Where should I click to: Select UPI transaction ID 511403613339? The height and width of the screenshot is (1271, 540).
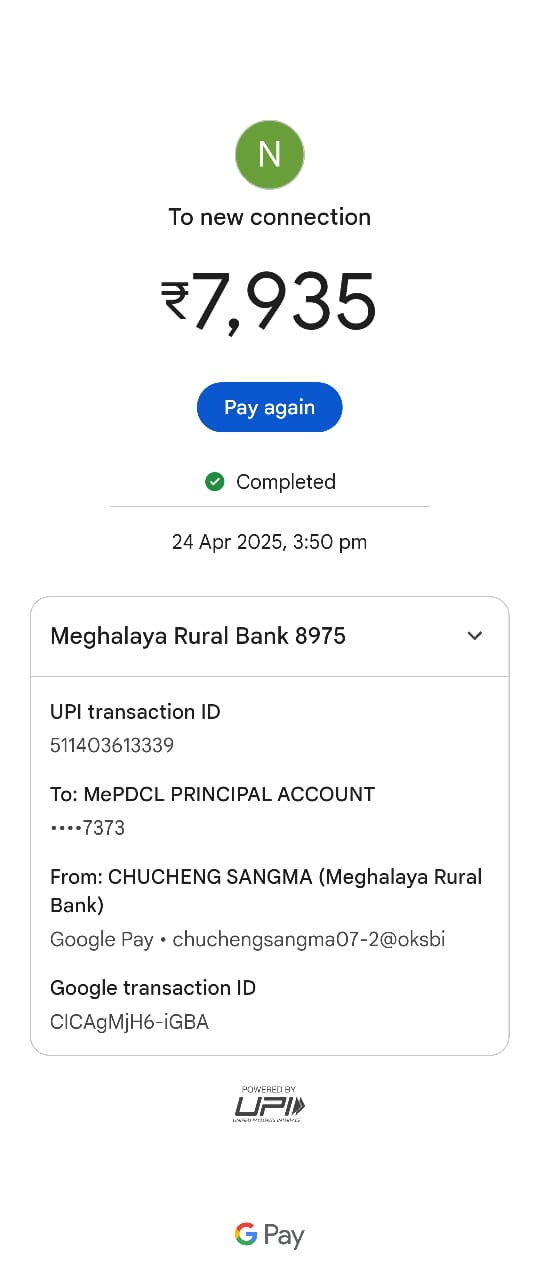pyautogui.click(x=112, y=745)
